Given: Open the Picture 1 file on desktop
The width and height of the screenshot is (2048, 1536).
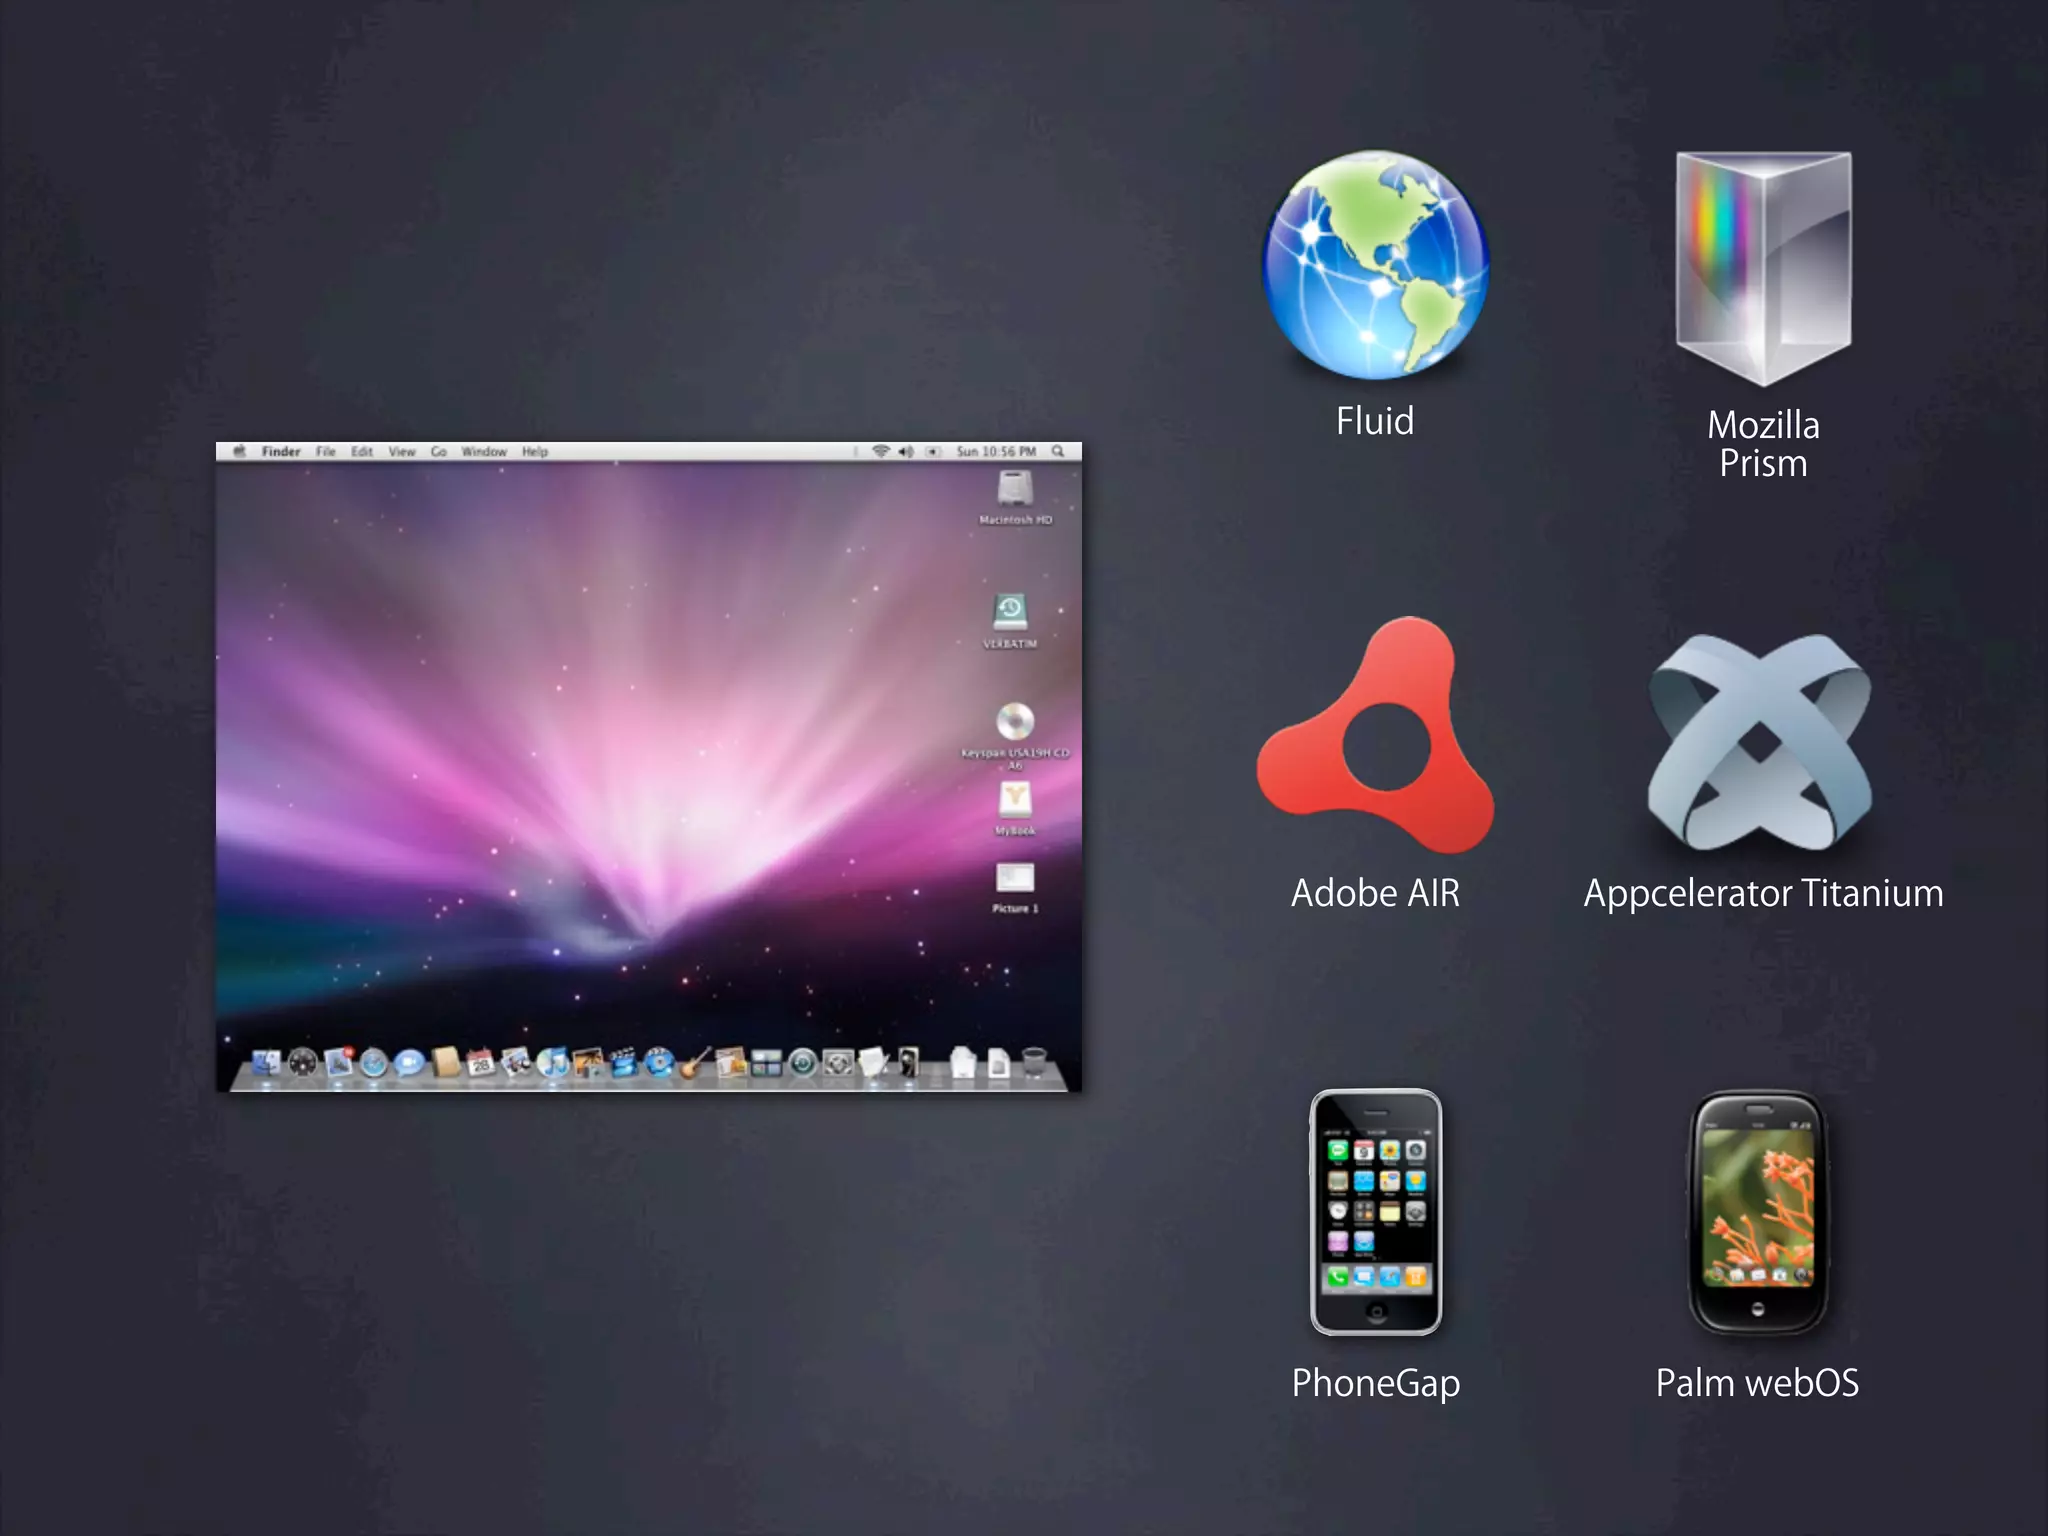Looking at the screenshot, I should point(1015,879).
